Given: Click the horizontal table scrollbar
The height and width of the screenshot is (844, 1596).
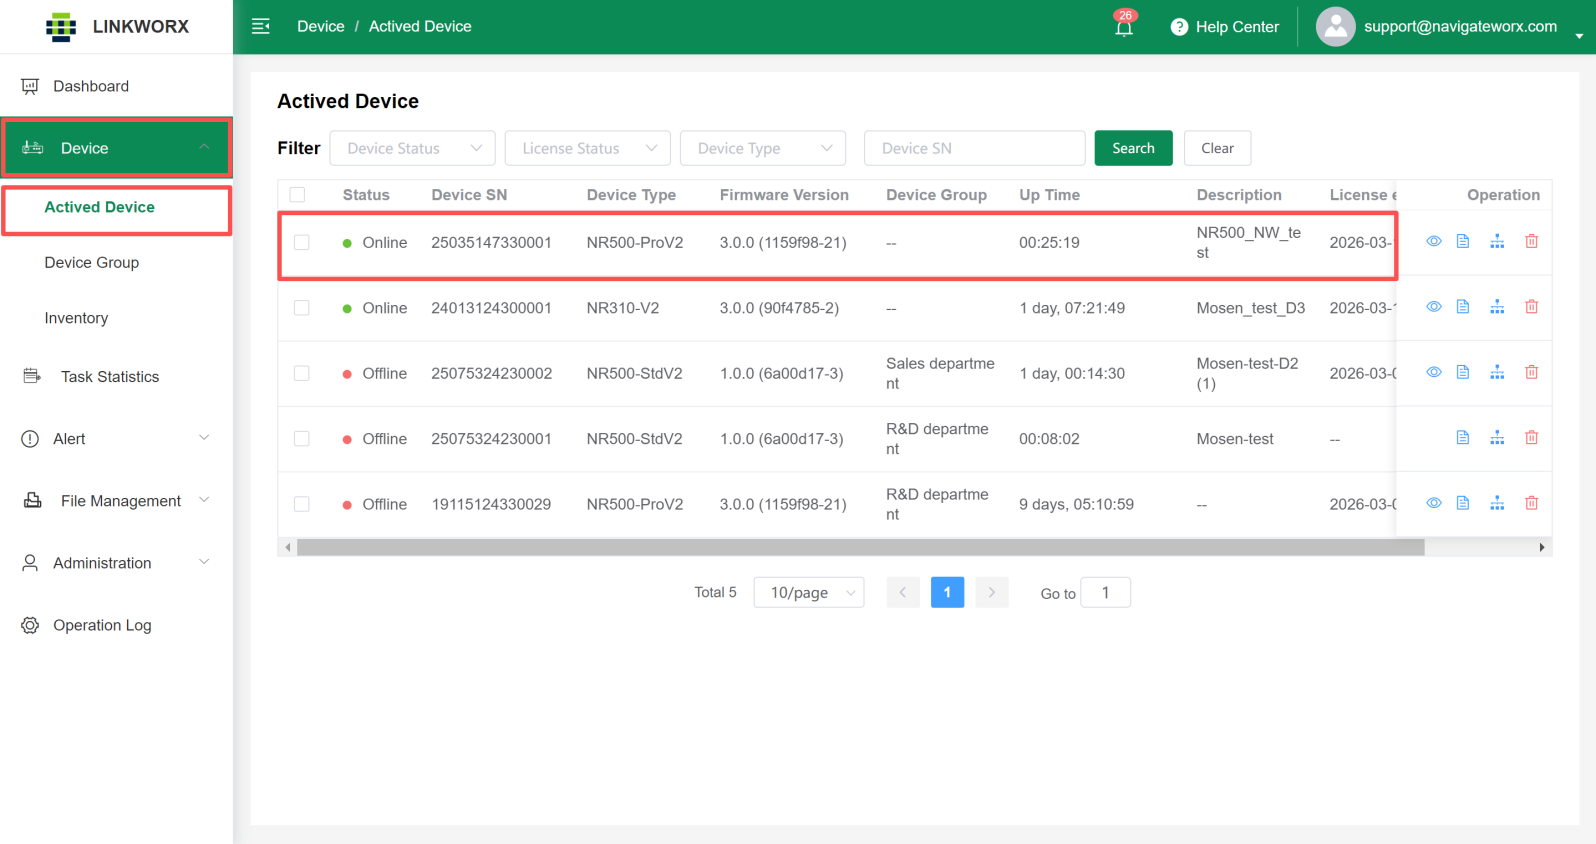Looking at the screenshot, I should [x=860, y=547].
